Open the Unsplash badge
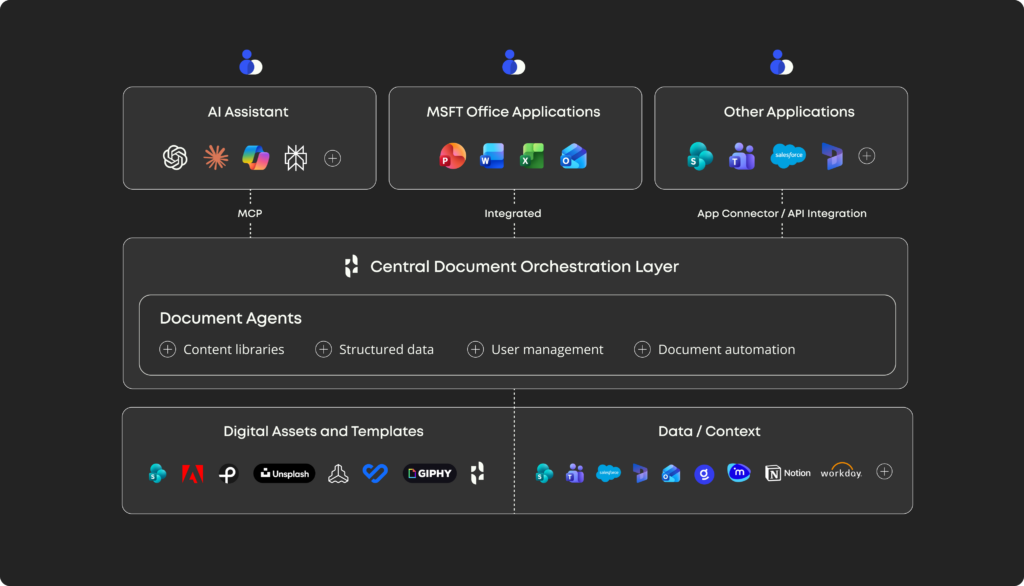 (284, 473)
